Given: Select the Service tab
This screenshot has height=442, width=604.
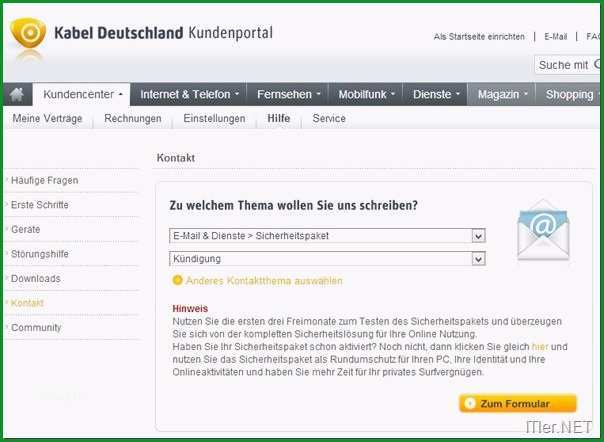Looking at the screenshot, I should click(x=329, y=118).
